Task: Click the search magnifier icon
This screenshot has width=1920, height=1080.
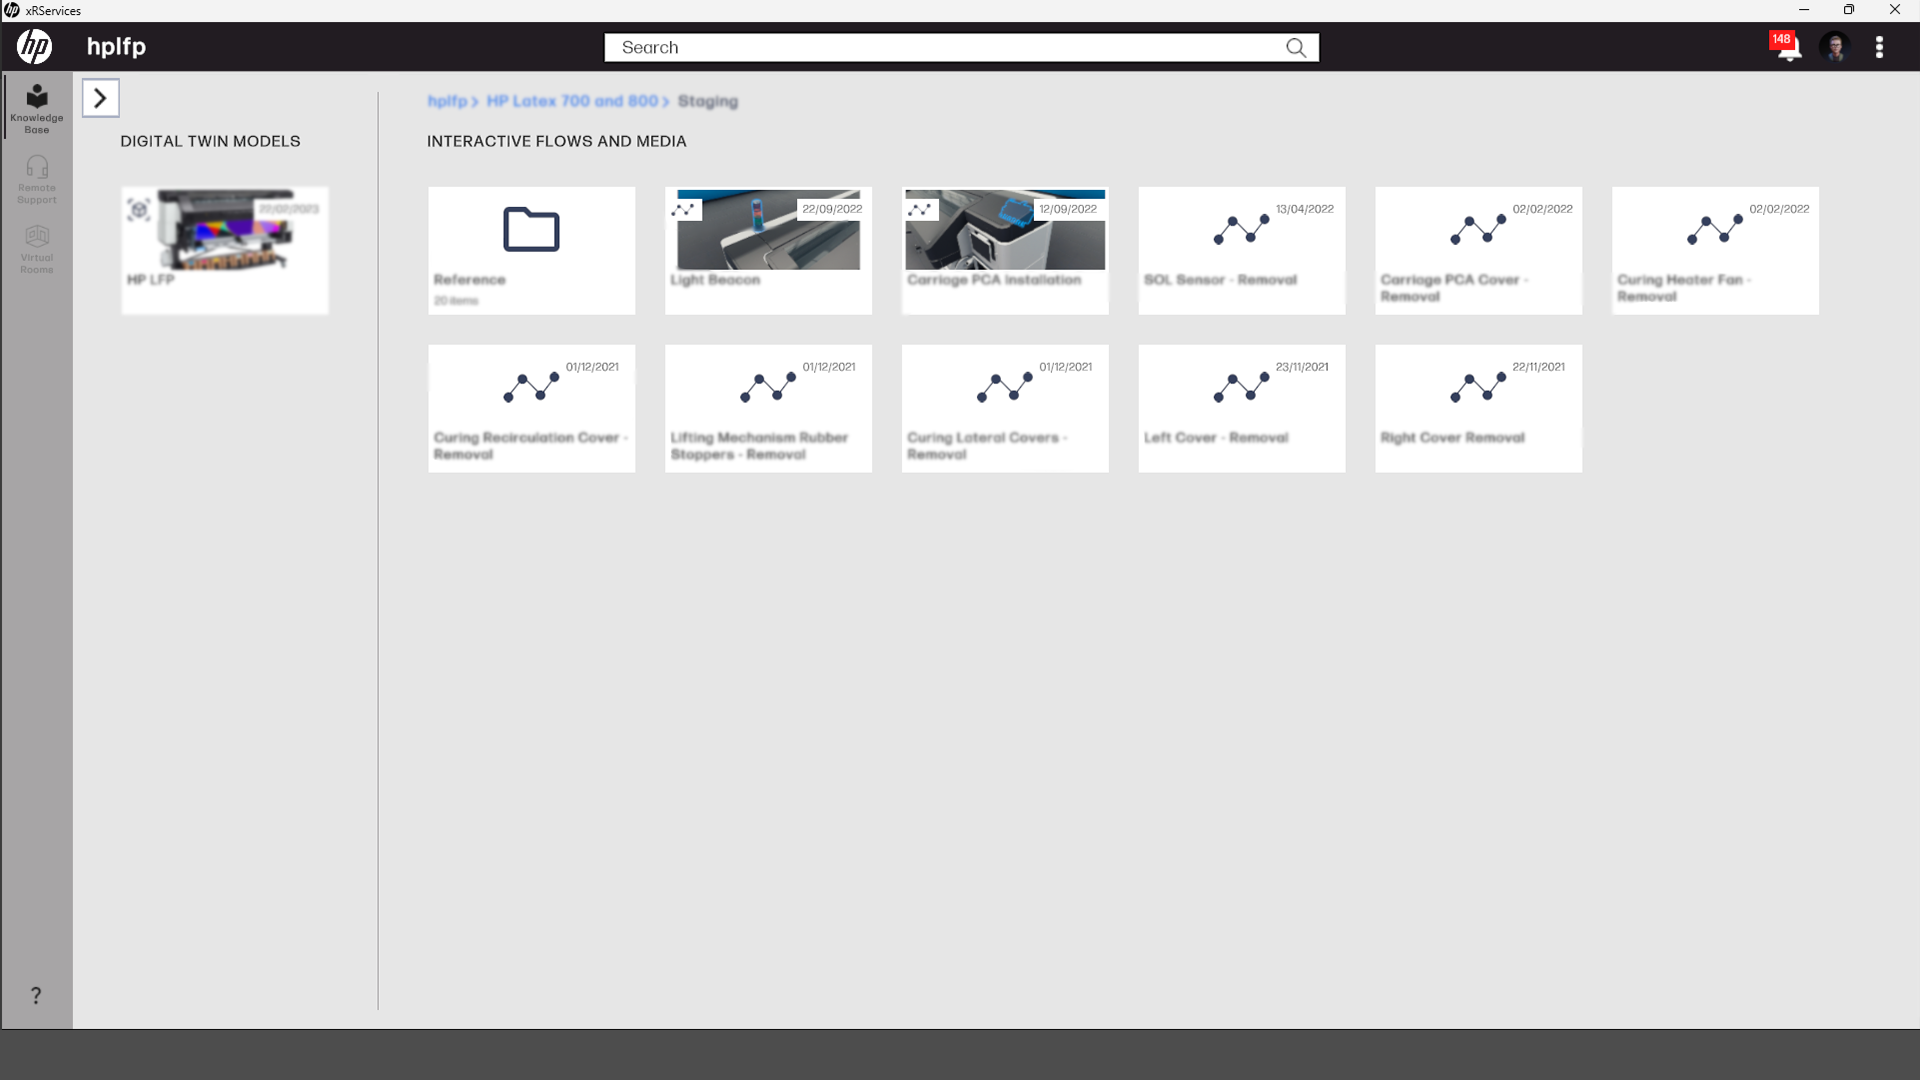Action: tap(1296, 47)
